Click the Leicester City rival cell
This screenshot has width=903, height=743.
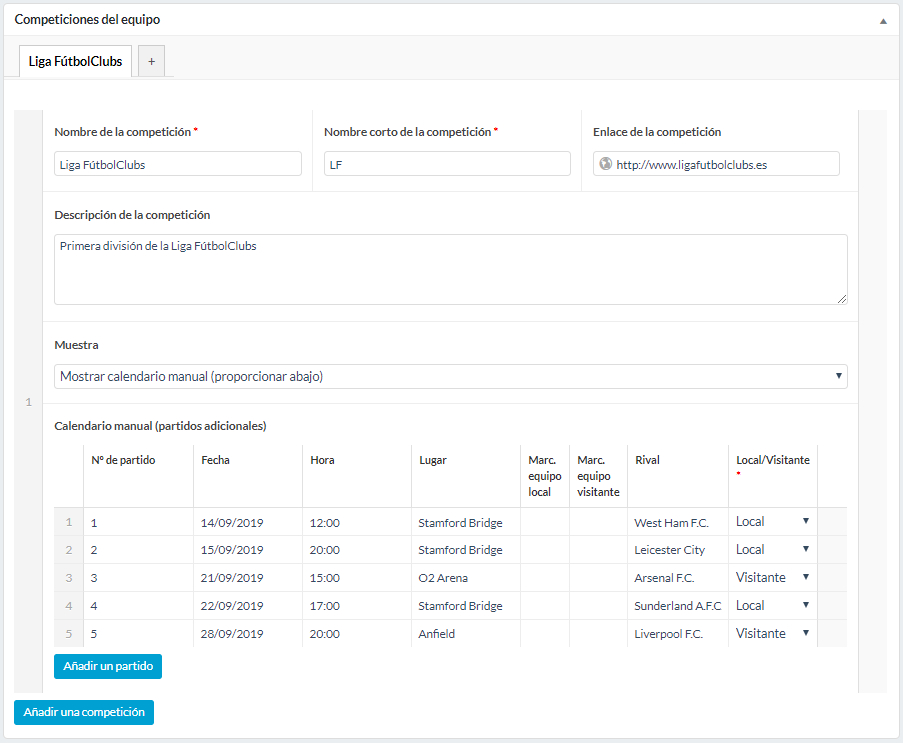(678, 550)
